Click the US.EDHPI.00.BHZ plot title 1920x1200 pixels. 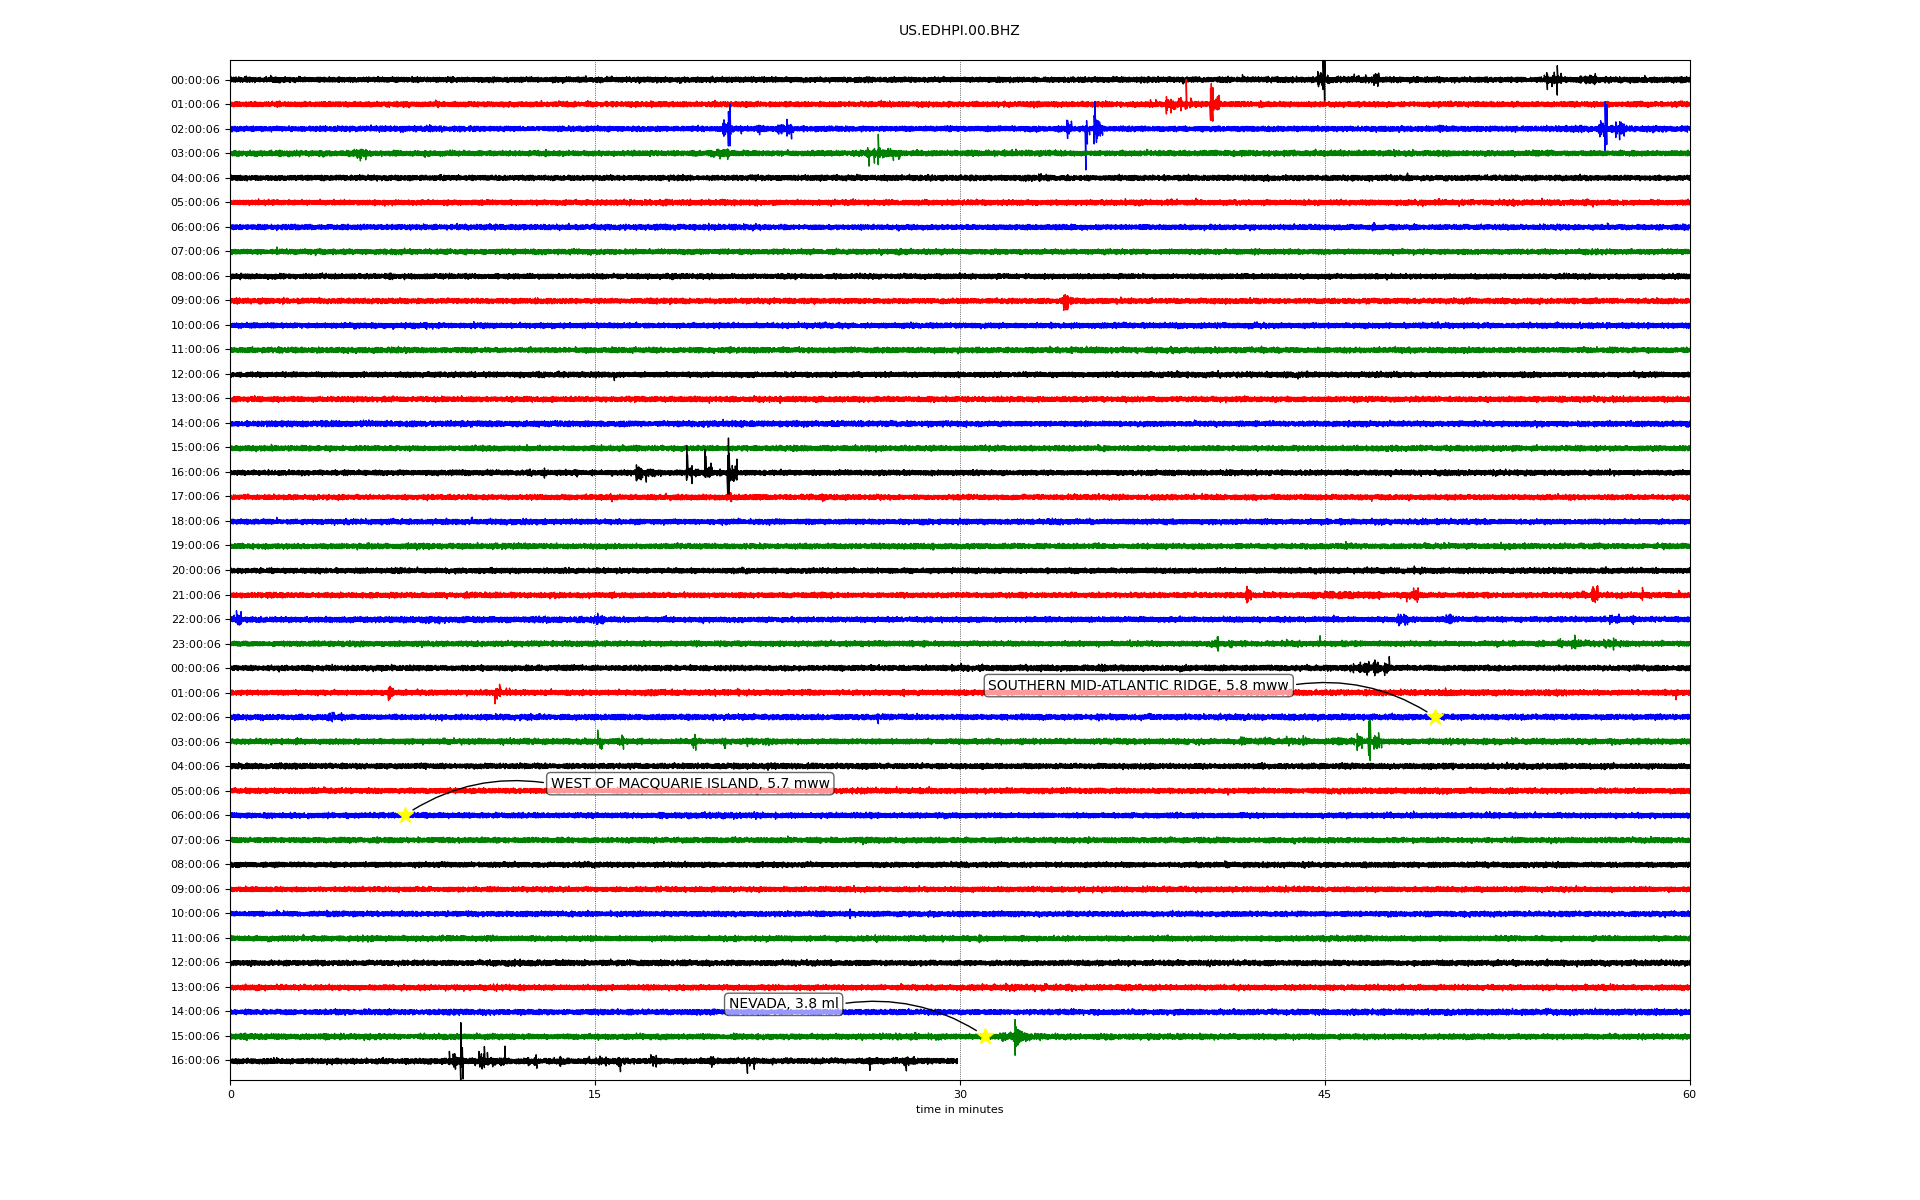959,31
